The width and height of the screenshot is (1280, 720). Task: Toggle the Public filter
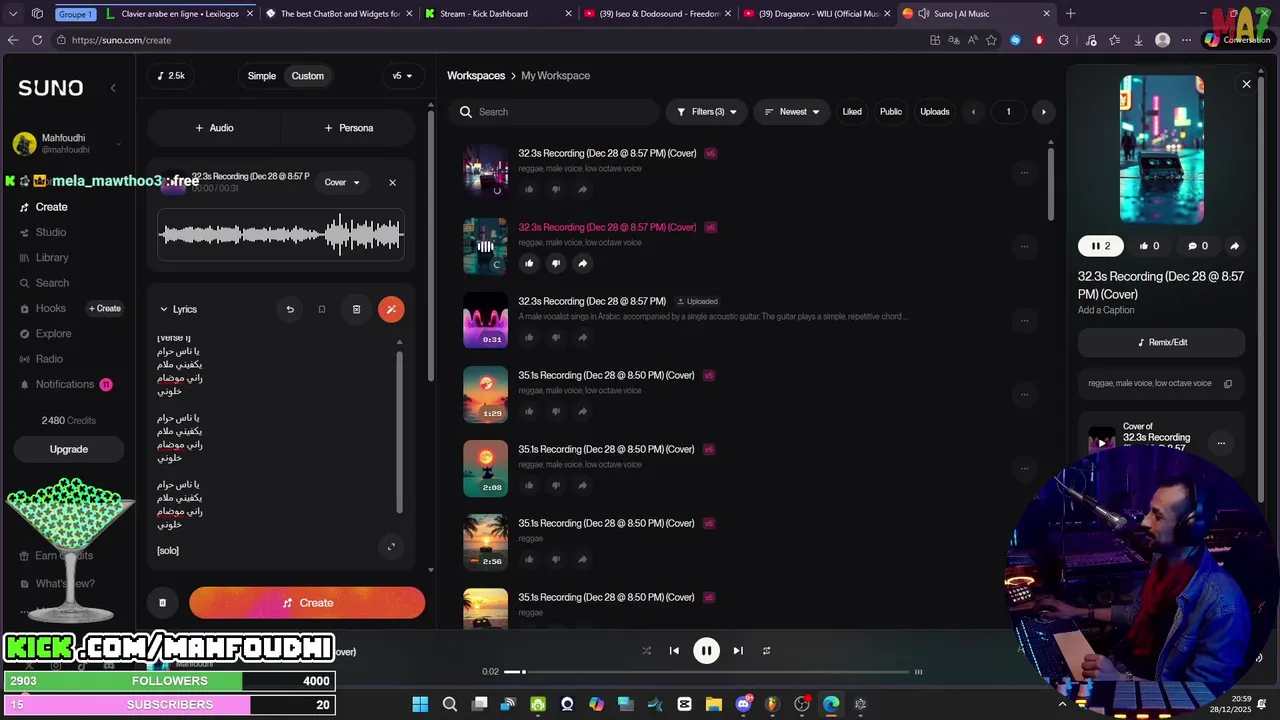[x=891, y=112]
